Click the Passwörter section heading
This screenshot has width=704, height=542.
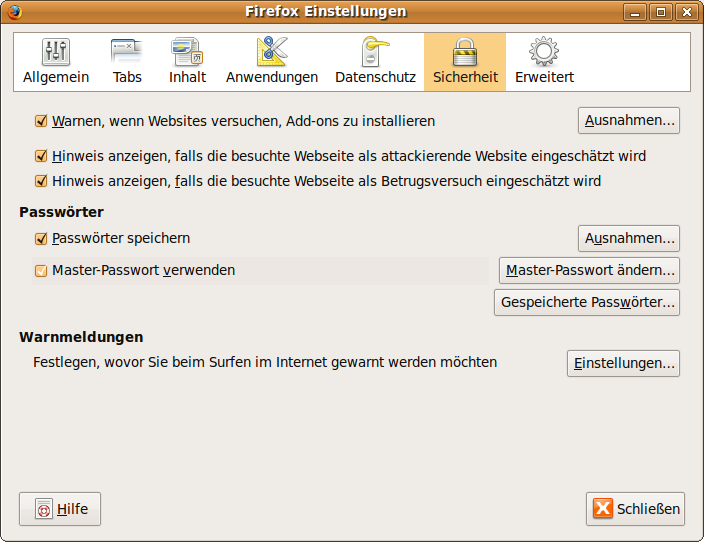coord(62,212)
